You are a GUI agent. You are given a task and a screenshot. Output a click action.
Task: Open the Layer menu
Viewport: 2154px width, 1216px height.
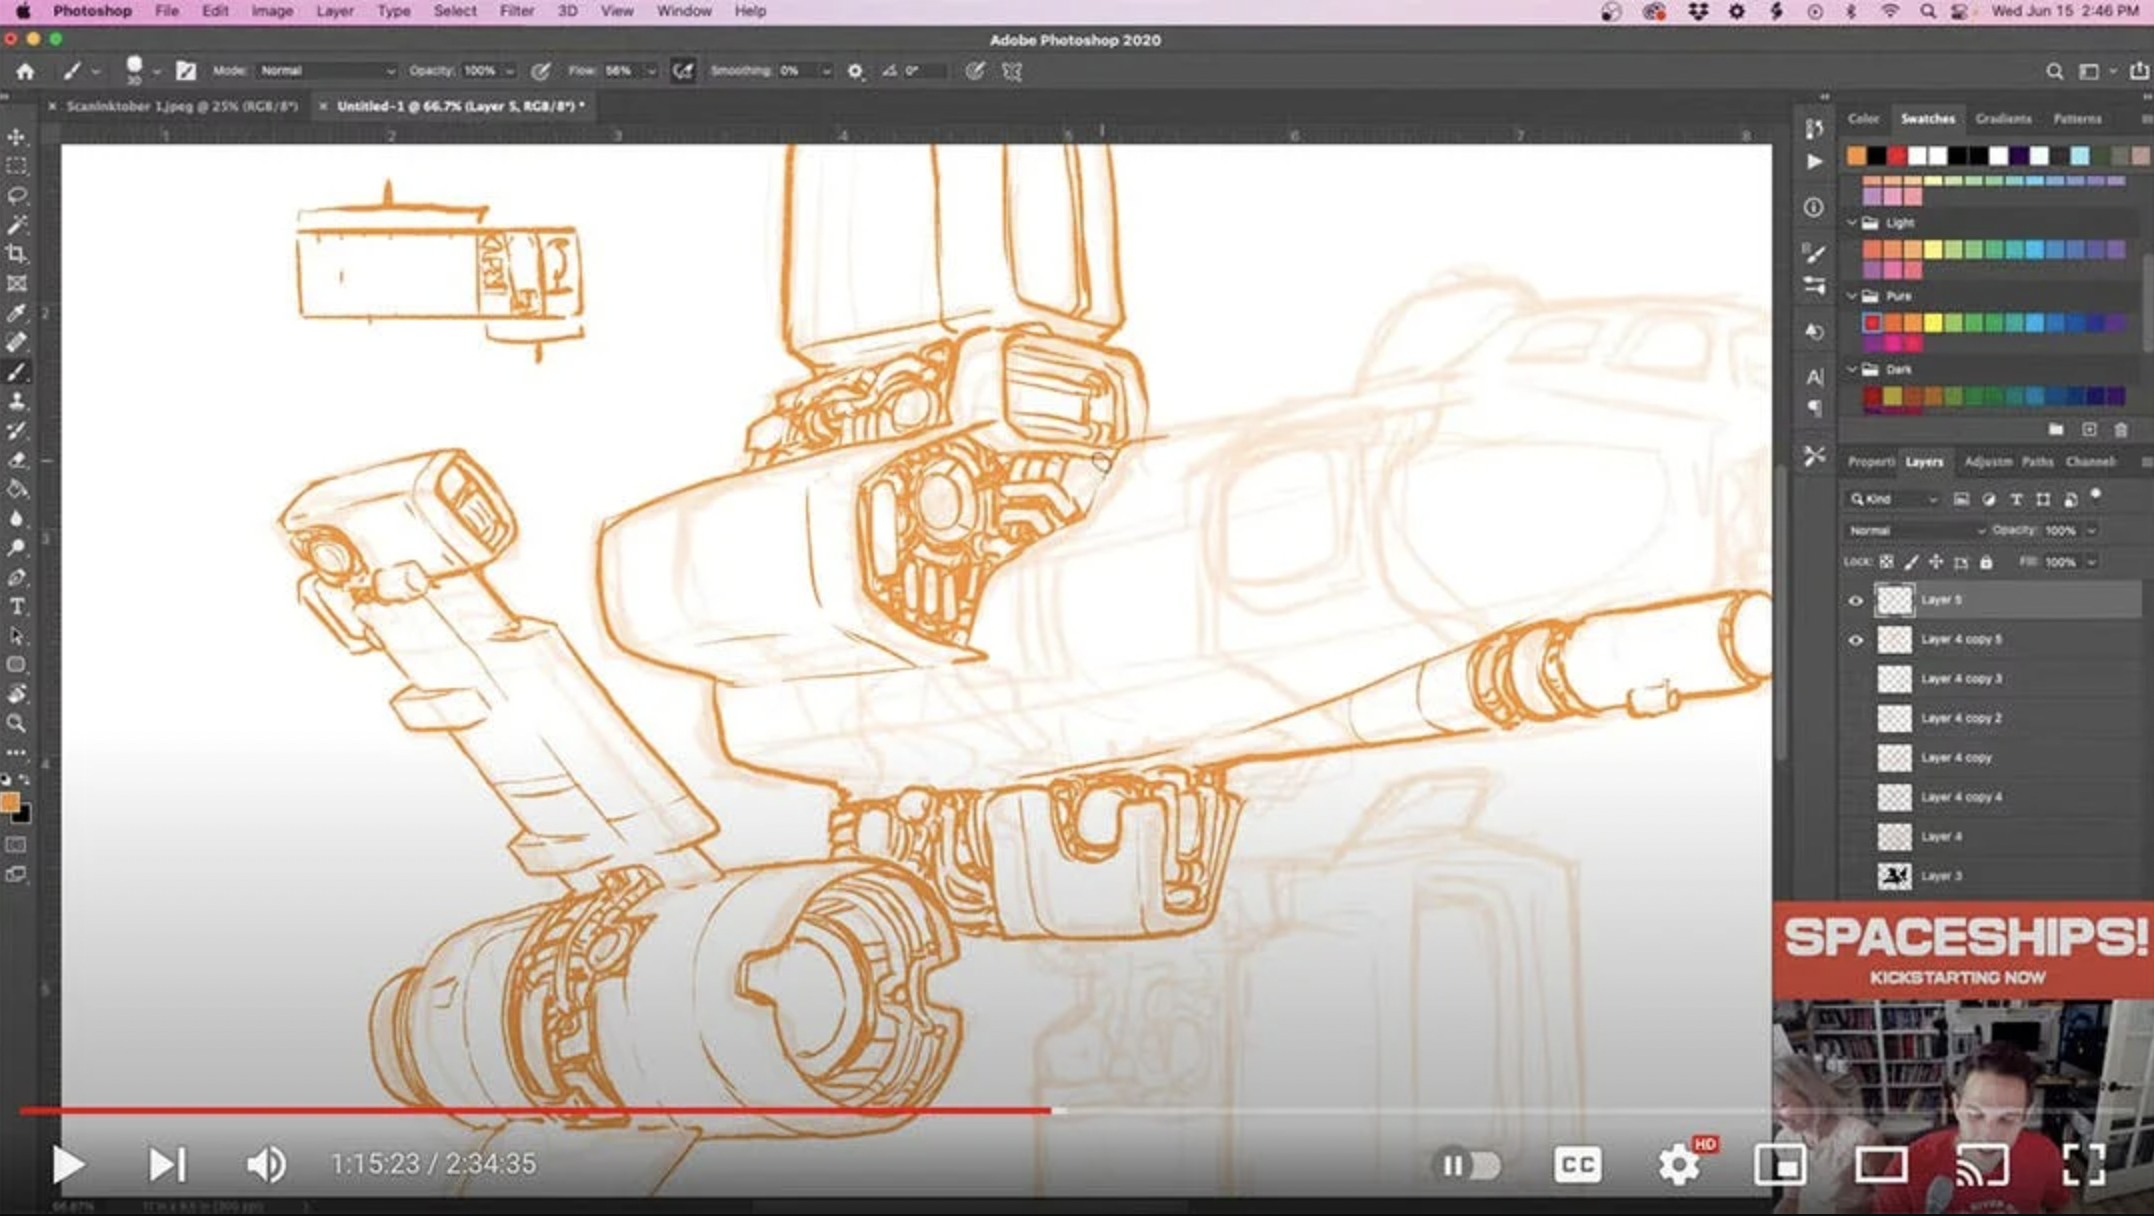pyautogui.click(x=335, y=11)
